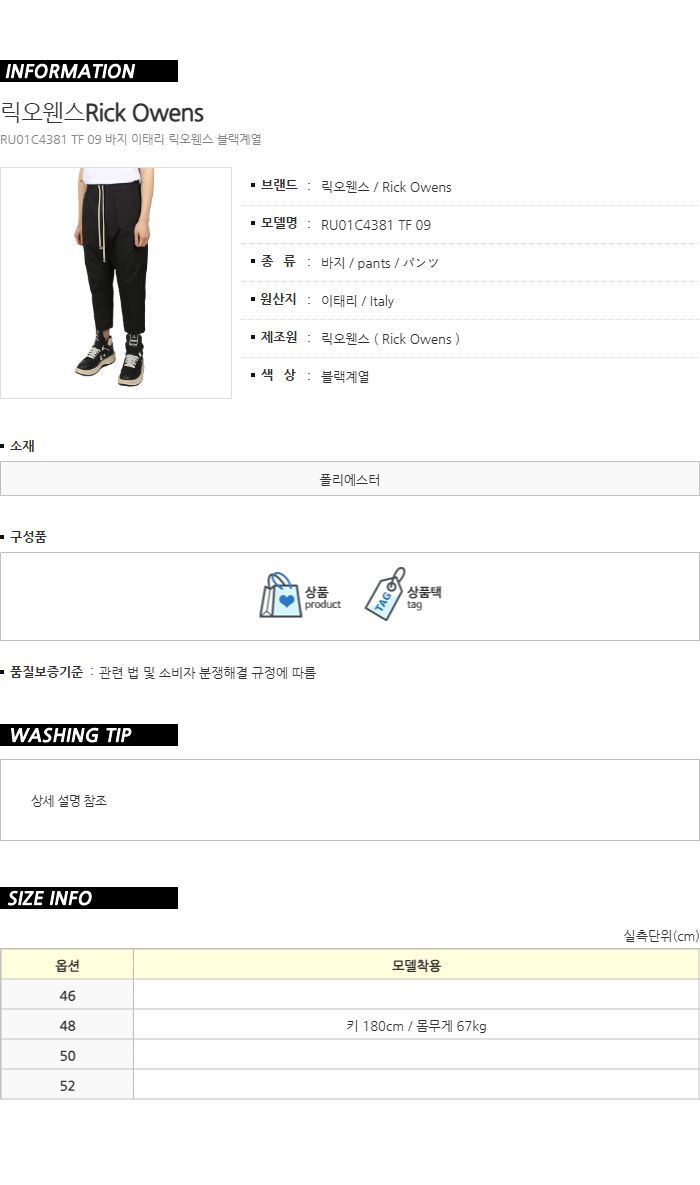Screen dimensions: 700x1185
Task: Select size 46 row in table
Action: point(350,995)
